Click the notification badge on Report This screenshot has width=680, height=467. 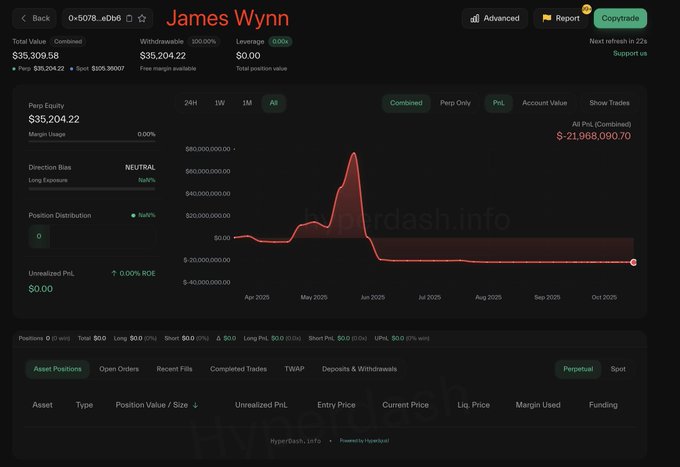[586, 9]
